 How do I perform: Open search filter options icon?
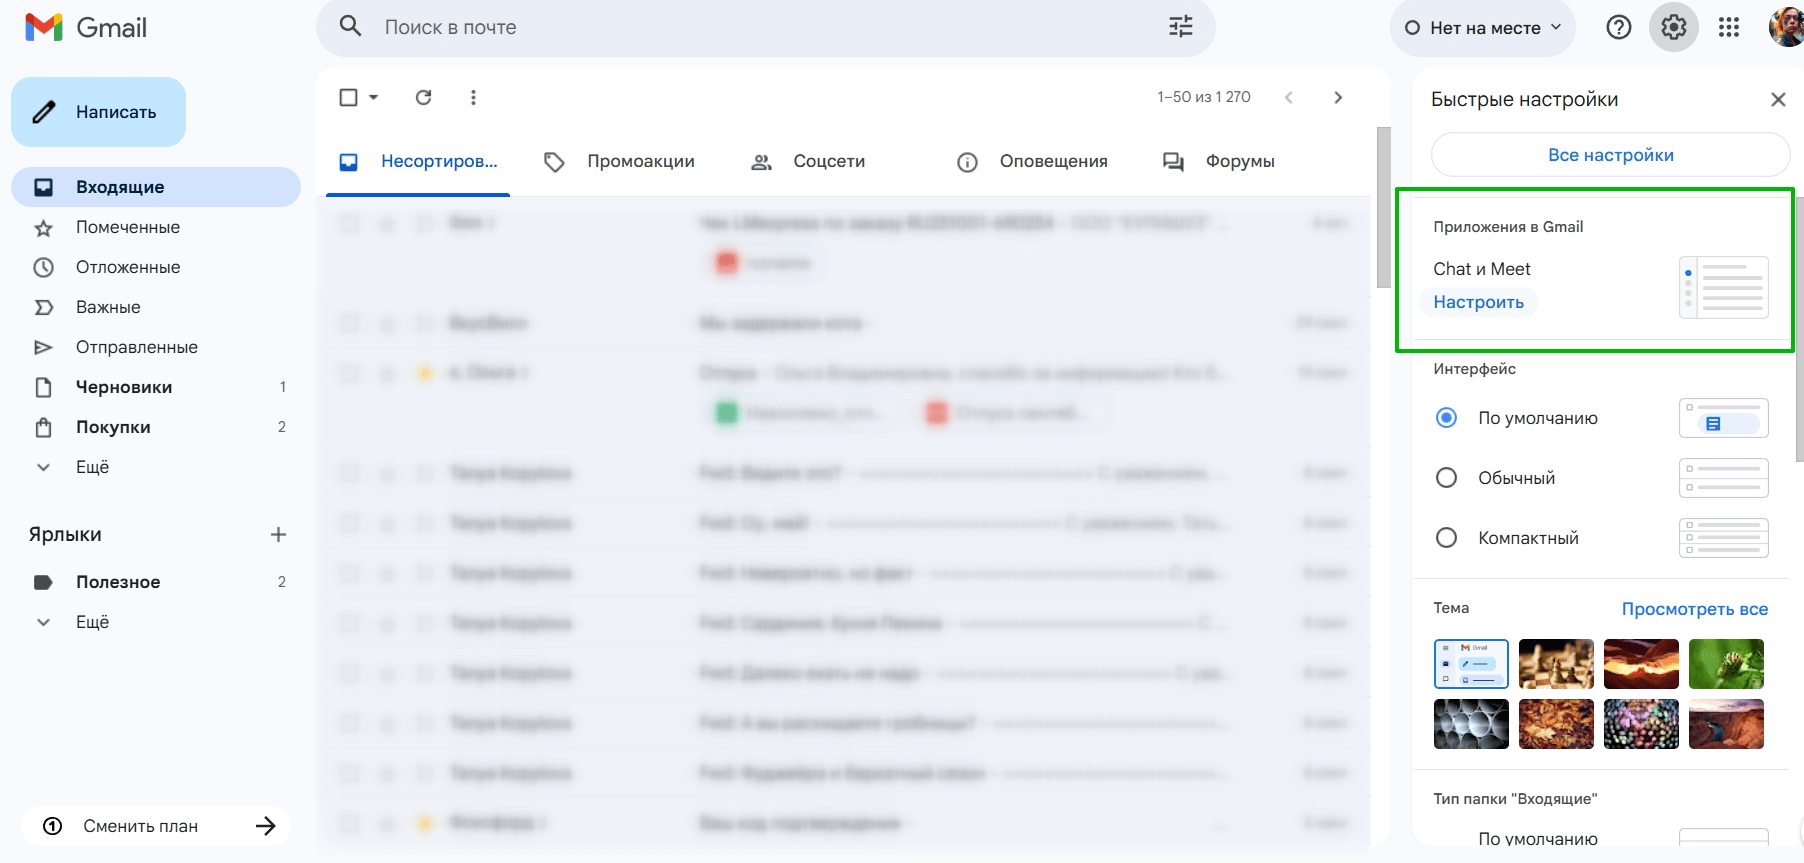(x=1181, y=27)
